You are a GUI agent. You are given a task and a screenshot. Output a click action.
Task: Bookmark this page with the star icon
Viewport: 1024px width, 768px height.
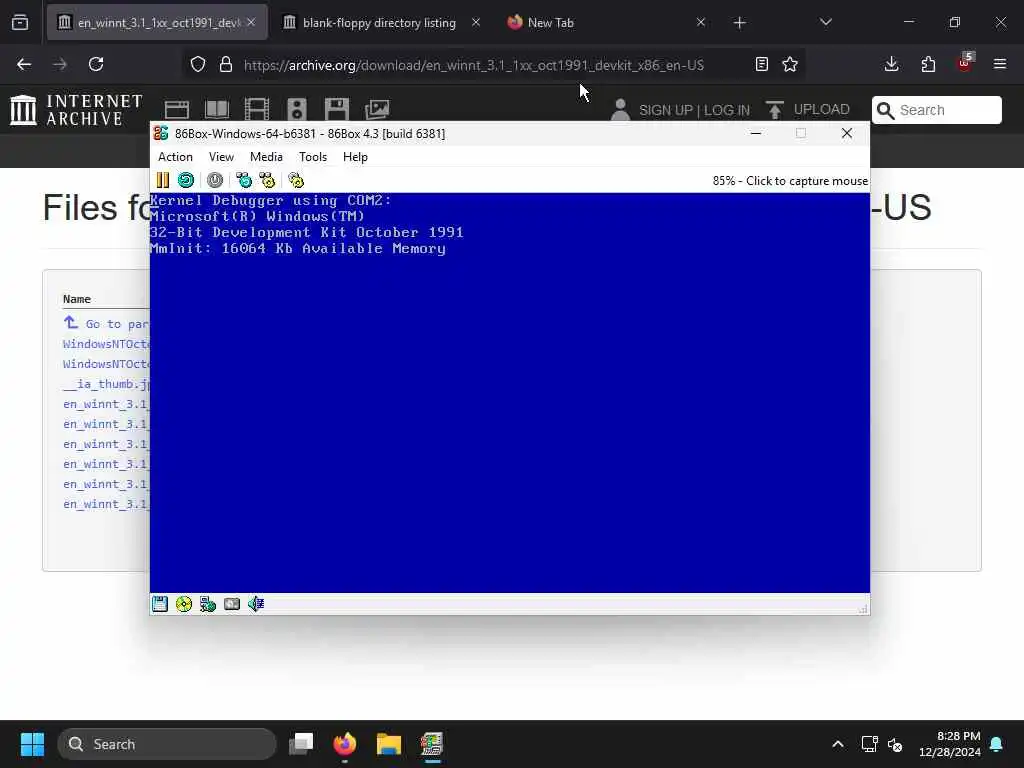pos(790,64)
